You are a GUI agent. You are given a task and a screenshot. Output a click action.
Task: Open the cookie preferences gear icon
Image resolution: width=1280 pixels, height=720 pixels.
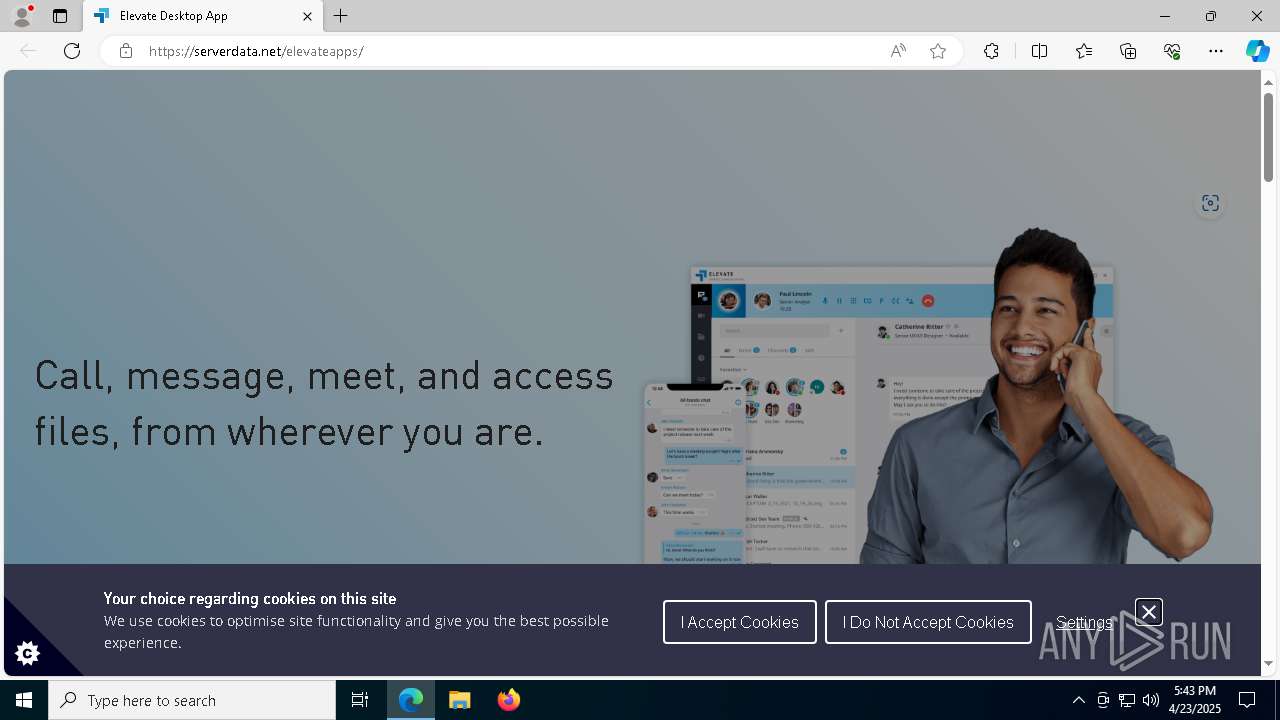point(27,653)
